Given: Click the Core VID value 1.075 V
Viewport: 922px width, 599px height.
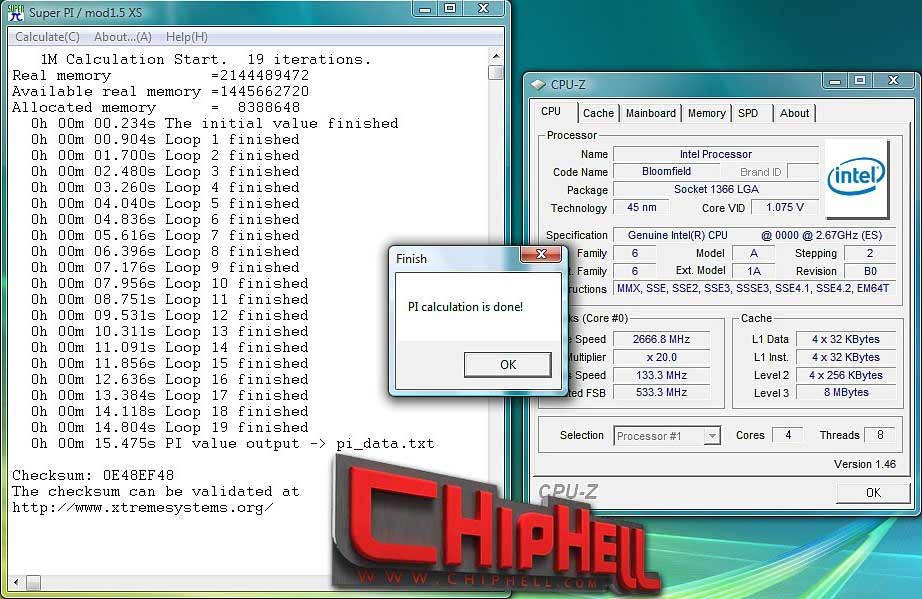Looking at the screenshot, I should coord(785,208).
